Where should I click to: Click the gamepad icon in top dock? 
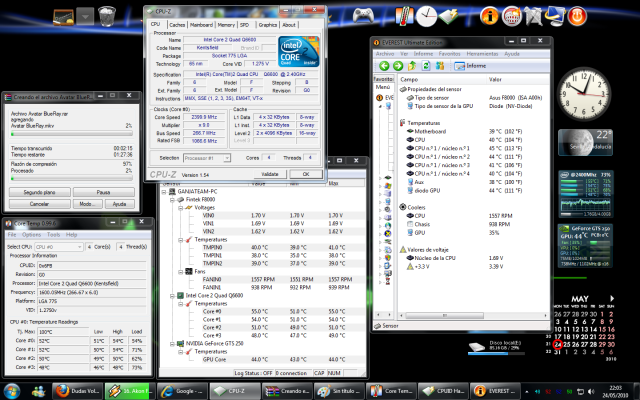pyautogui.click(x=363, y=16)
